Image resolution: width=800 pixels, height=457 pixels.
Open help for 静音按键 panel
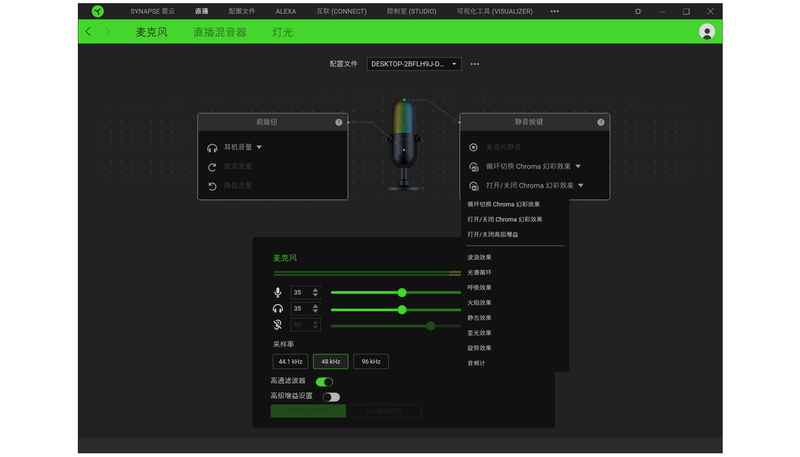coord(601,122)
